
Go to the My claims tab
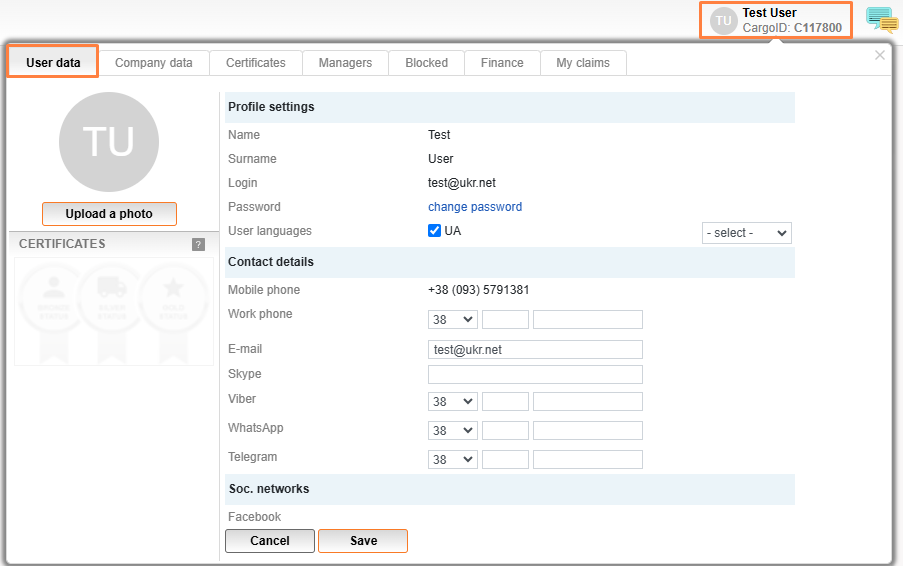(583, 63)
